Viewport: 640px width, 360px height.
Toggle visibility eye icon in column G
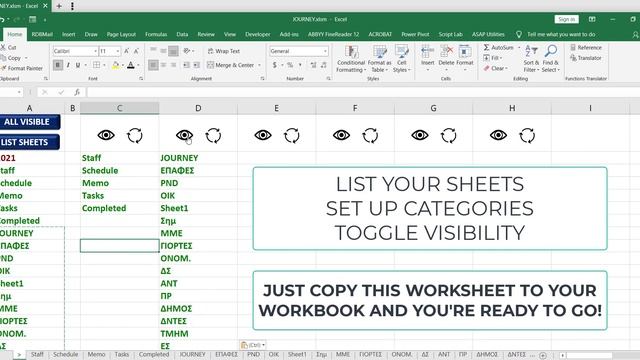click(x=420, y=135)
